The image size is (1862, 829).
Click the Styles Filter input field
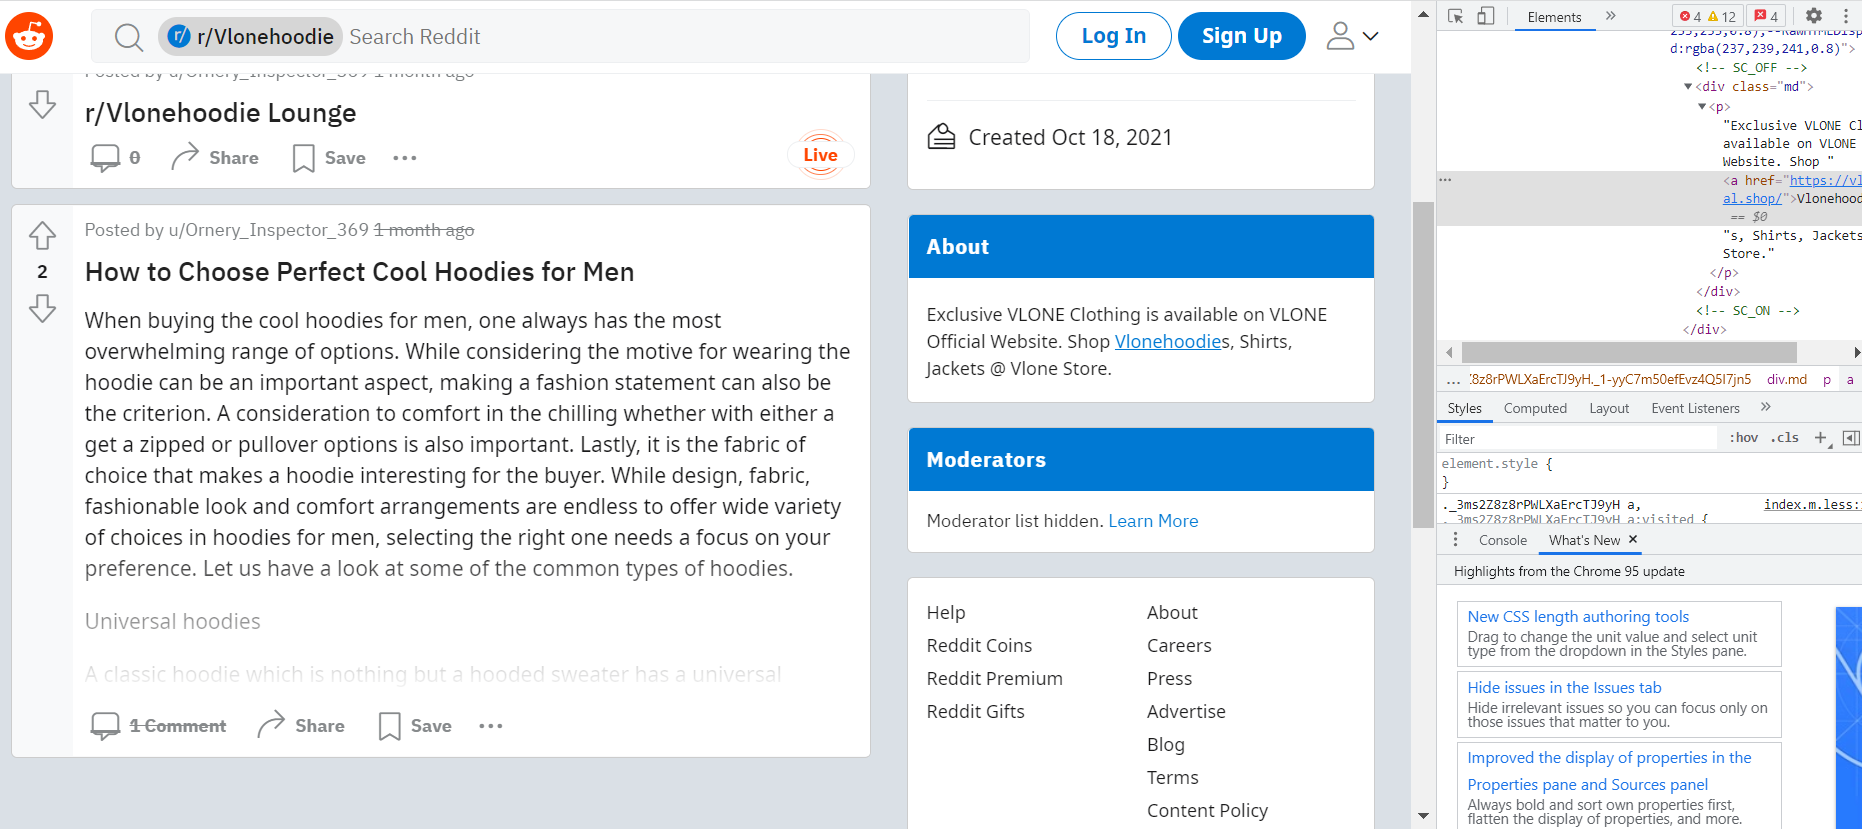click(1580, 439)
